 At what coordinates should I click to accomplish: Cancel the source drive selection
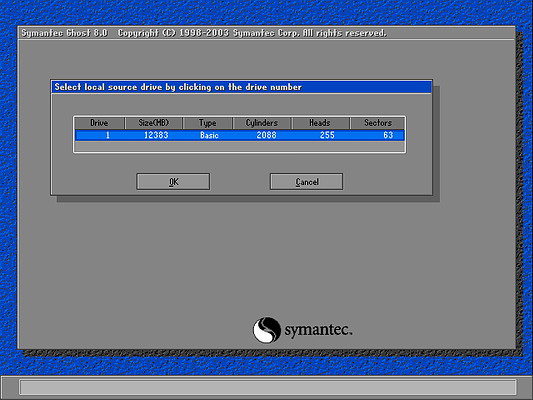[306, 181]
